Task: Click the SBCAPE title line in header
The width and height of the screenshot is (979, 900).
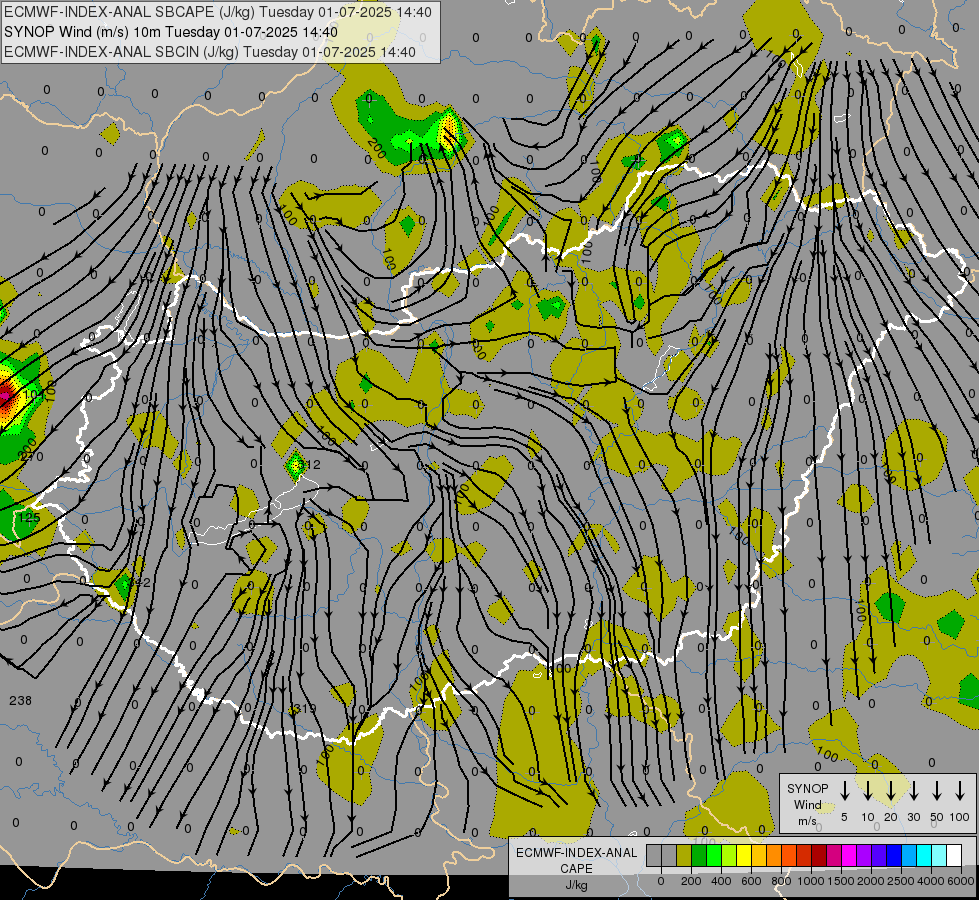Action: click(x=218, y=12)
